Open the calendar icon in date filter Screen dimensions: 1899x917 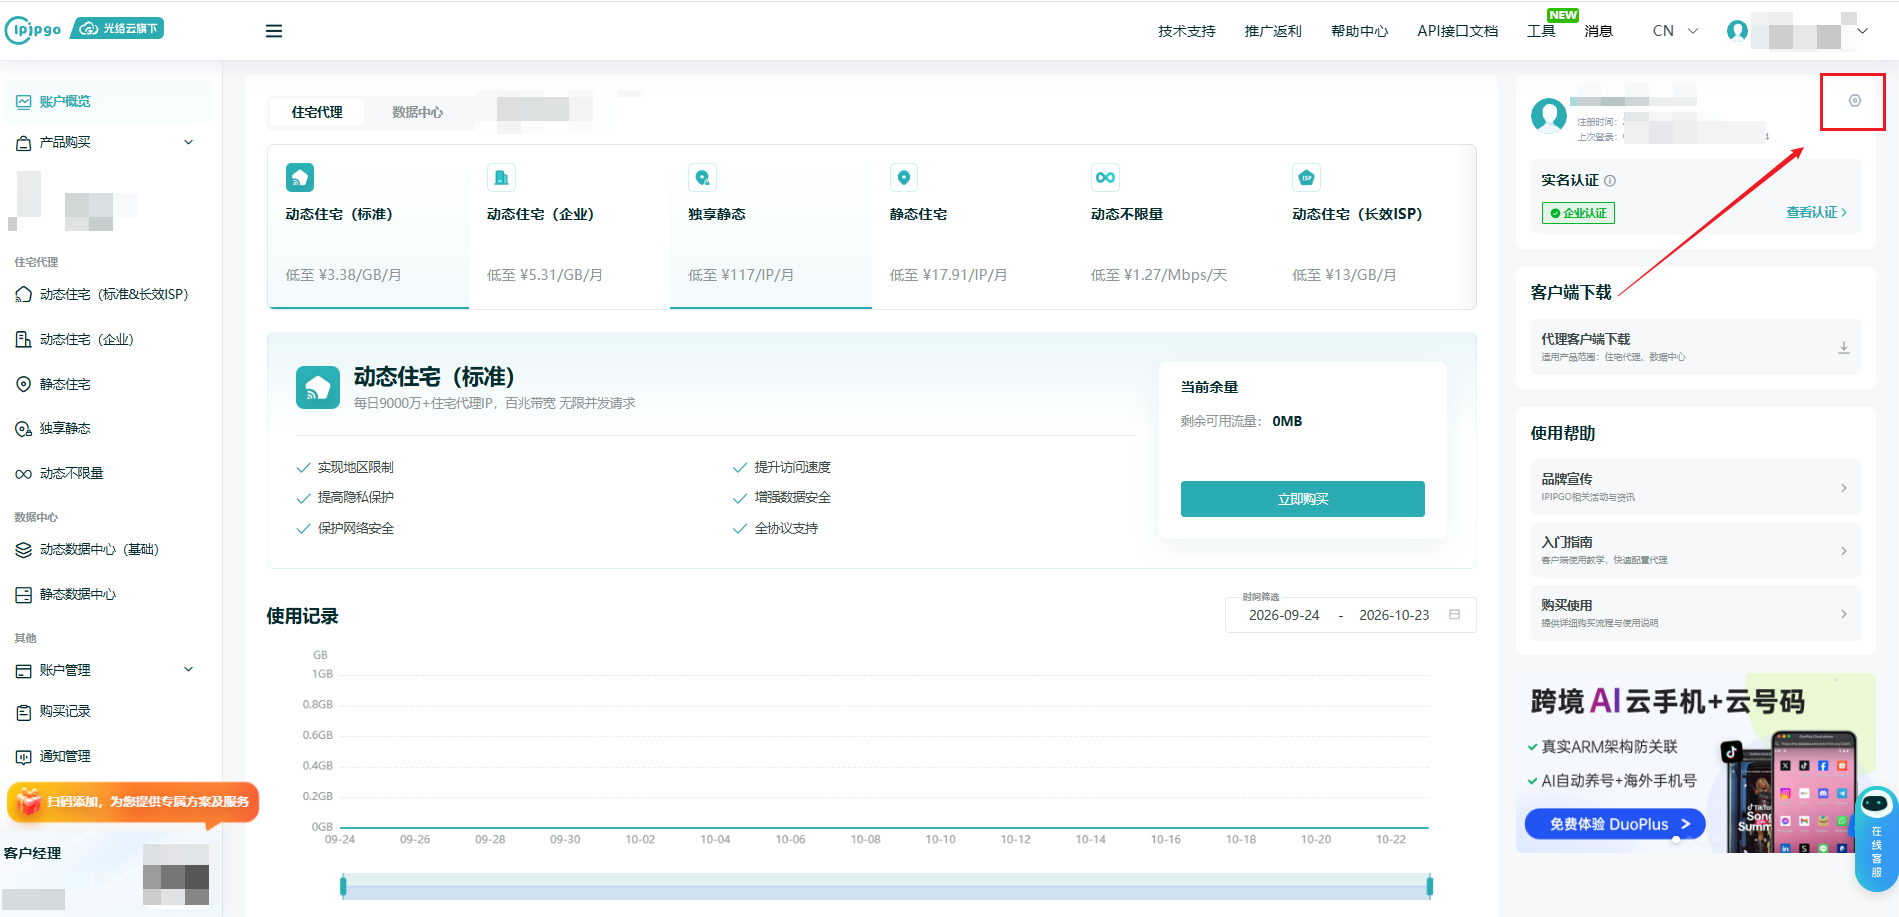tap(1455, 615)
